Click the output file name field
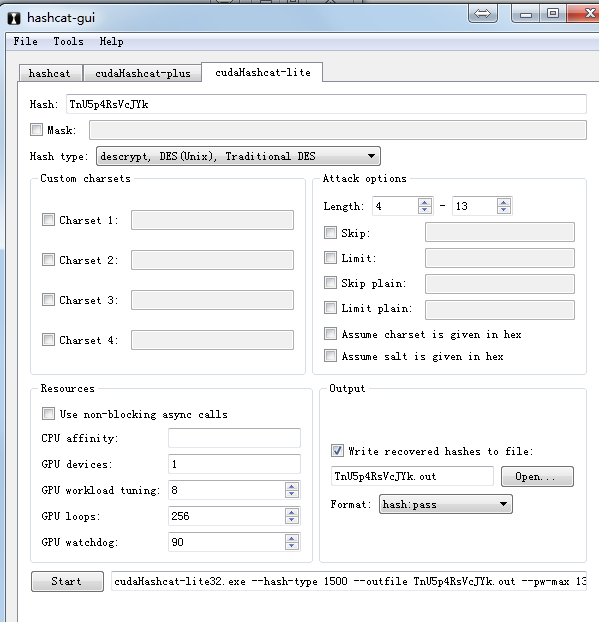The height and width of the screenshot is (622, 599). [412, 476]
